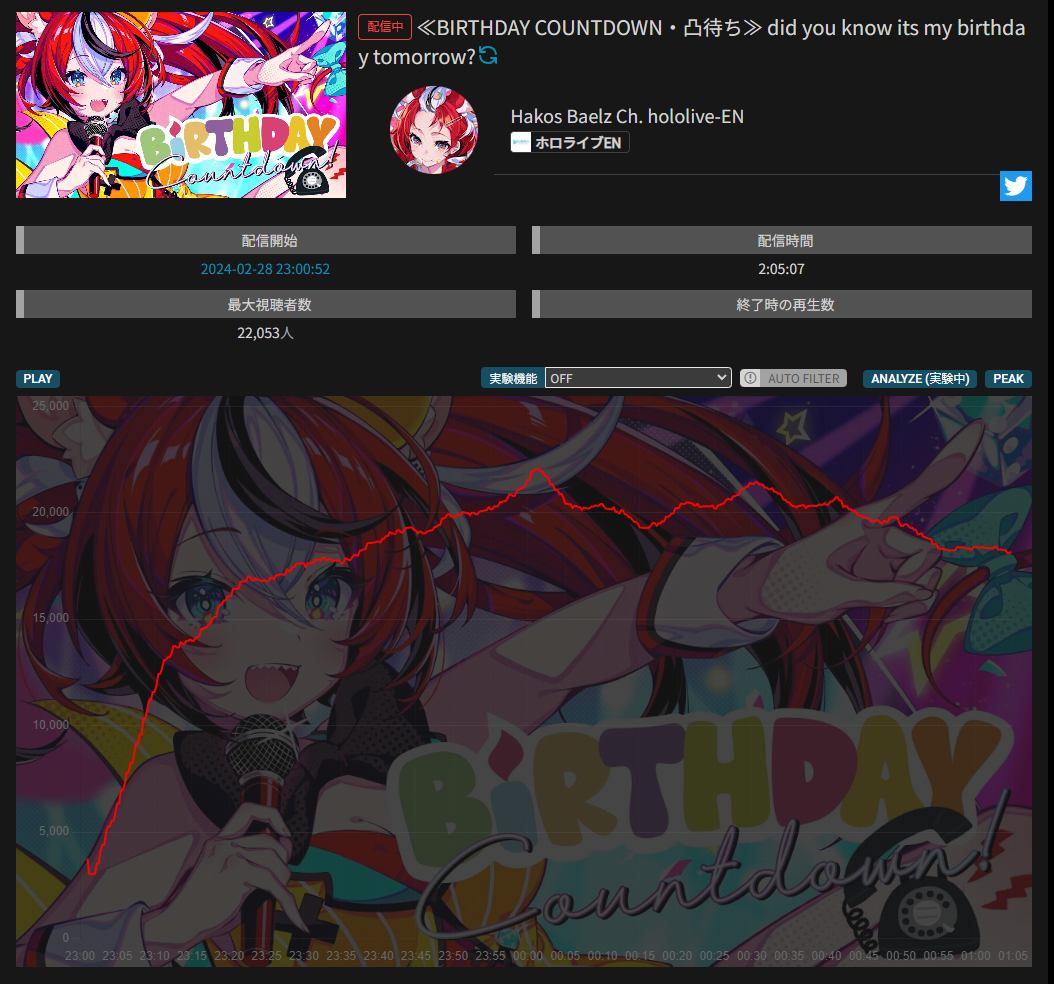Click the 5,000 y-axis label

(54, 831)
